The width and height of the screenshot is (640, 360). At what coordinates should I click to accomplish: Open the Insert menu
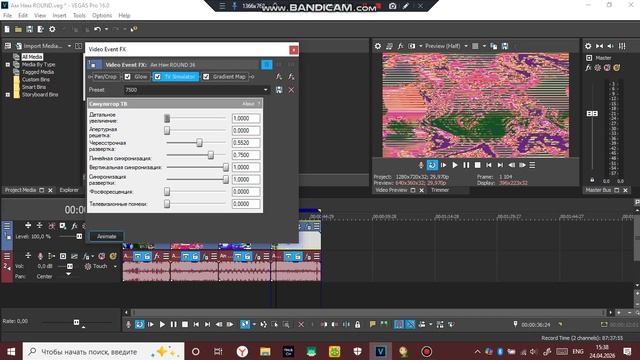[59, 16]
